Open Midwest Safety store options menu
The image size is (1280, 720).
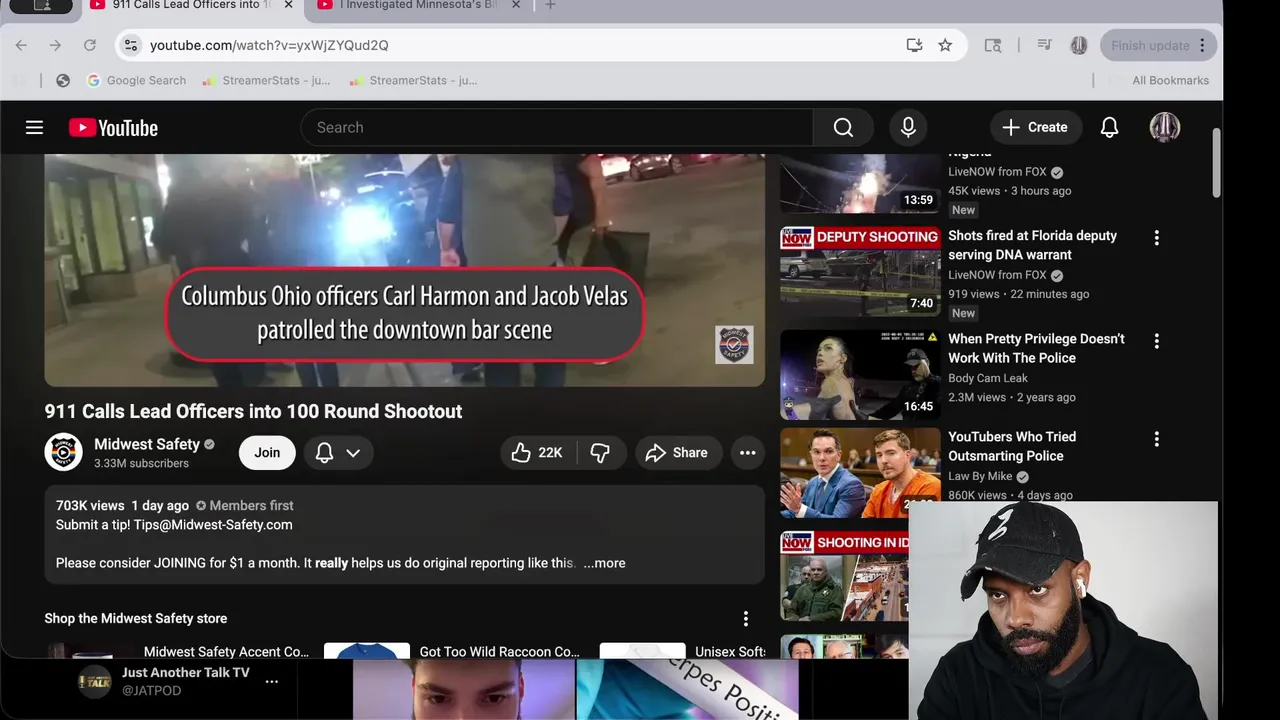coord(745,619)
